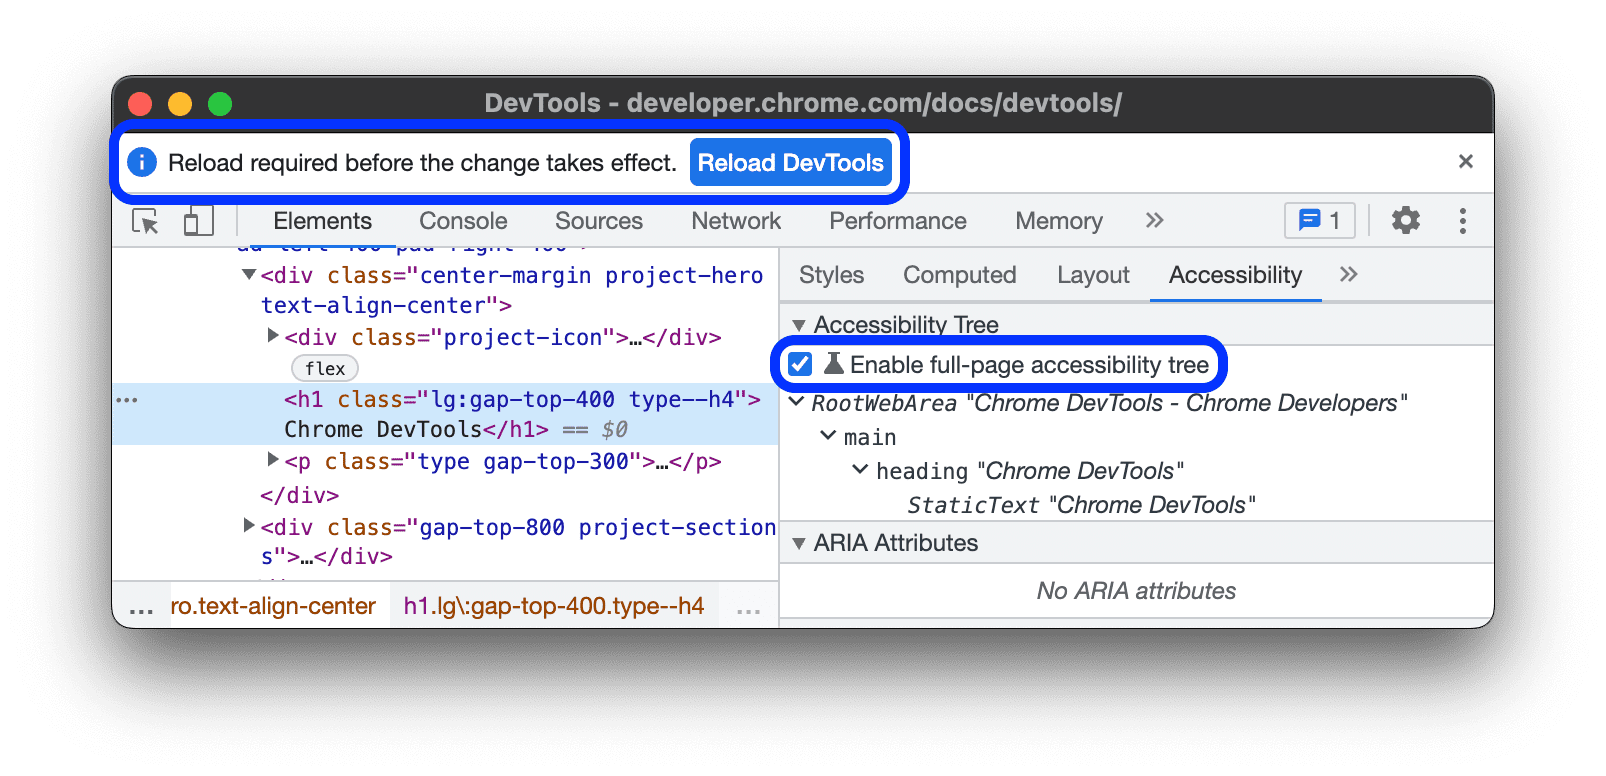Open more panels with the chevron after Memory
This screenshot has width=1606, height=776.
[x=1154, y=220]
